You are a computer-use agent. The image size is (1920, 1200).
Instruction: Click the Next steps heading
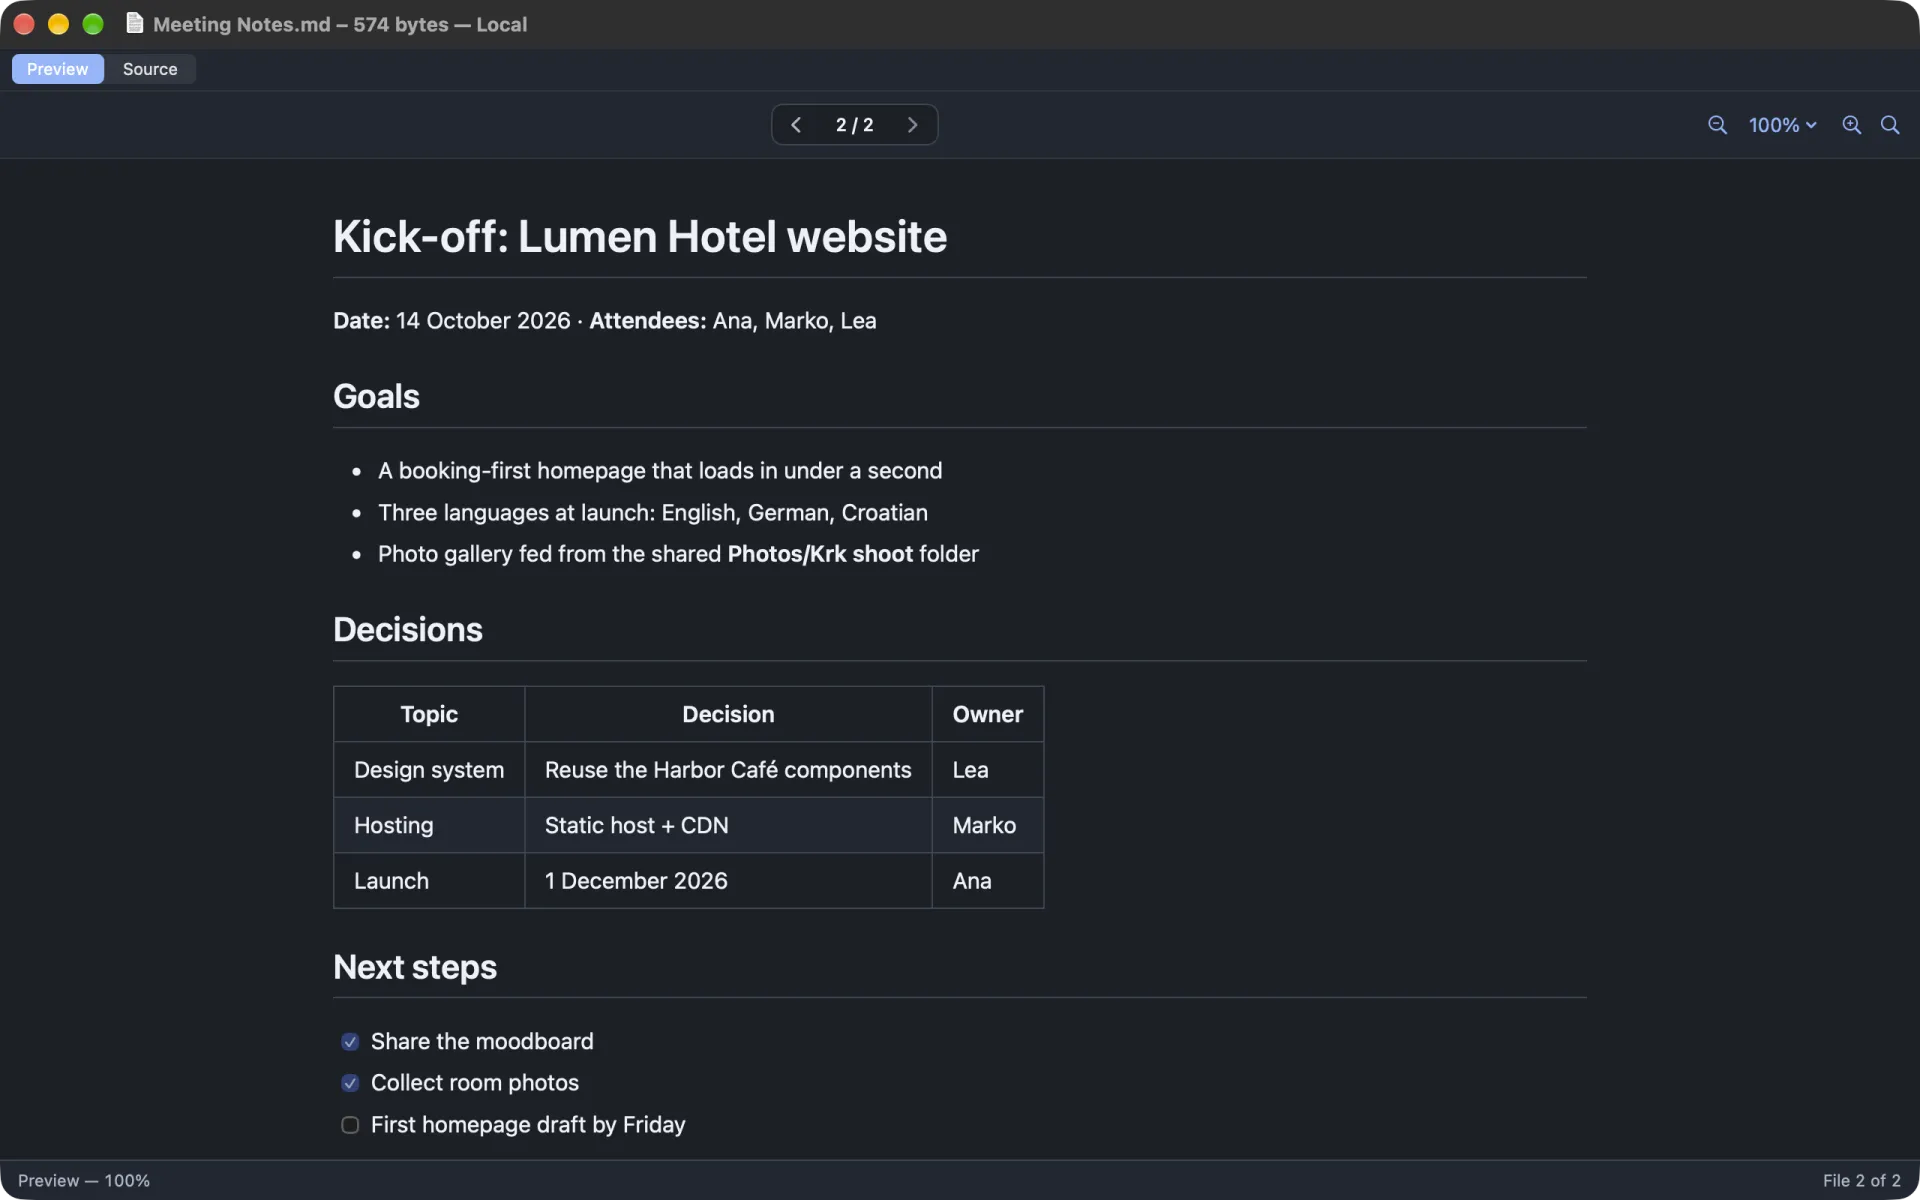(x=415, y=967)
